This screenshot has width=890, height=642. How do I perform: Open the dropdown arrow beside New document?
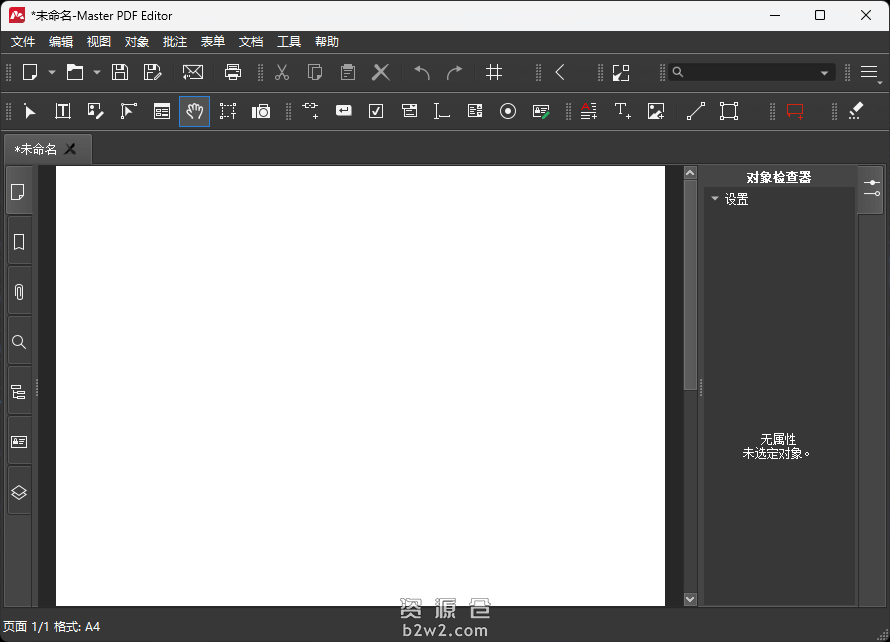pyautogui.click(x=52, y=72)
